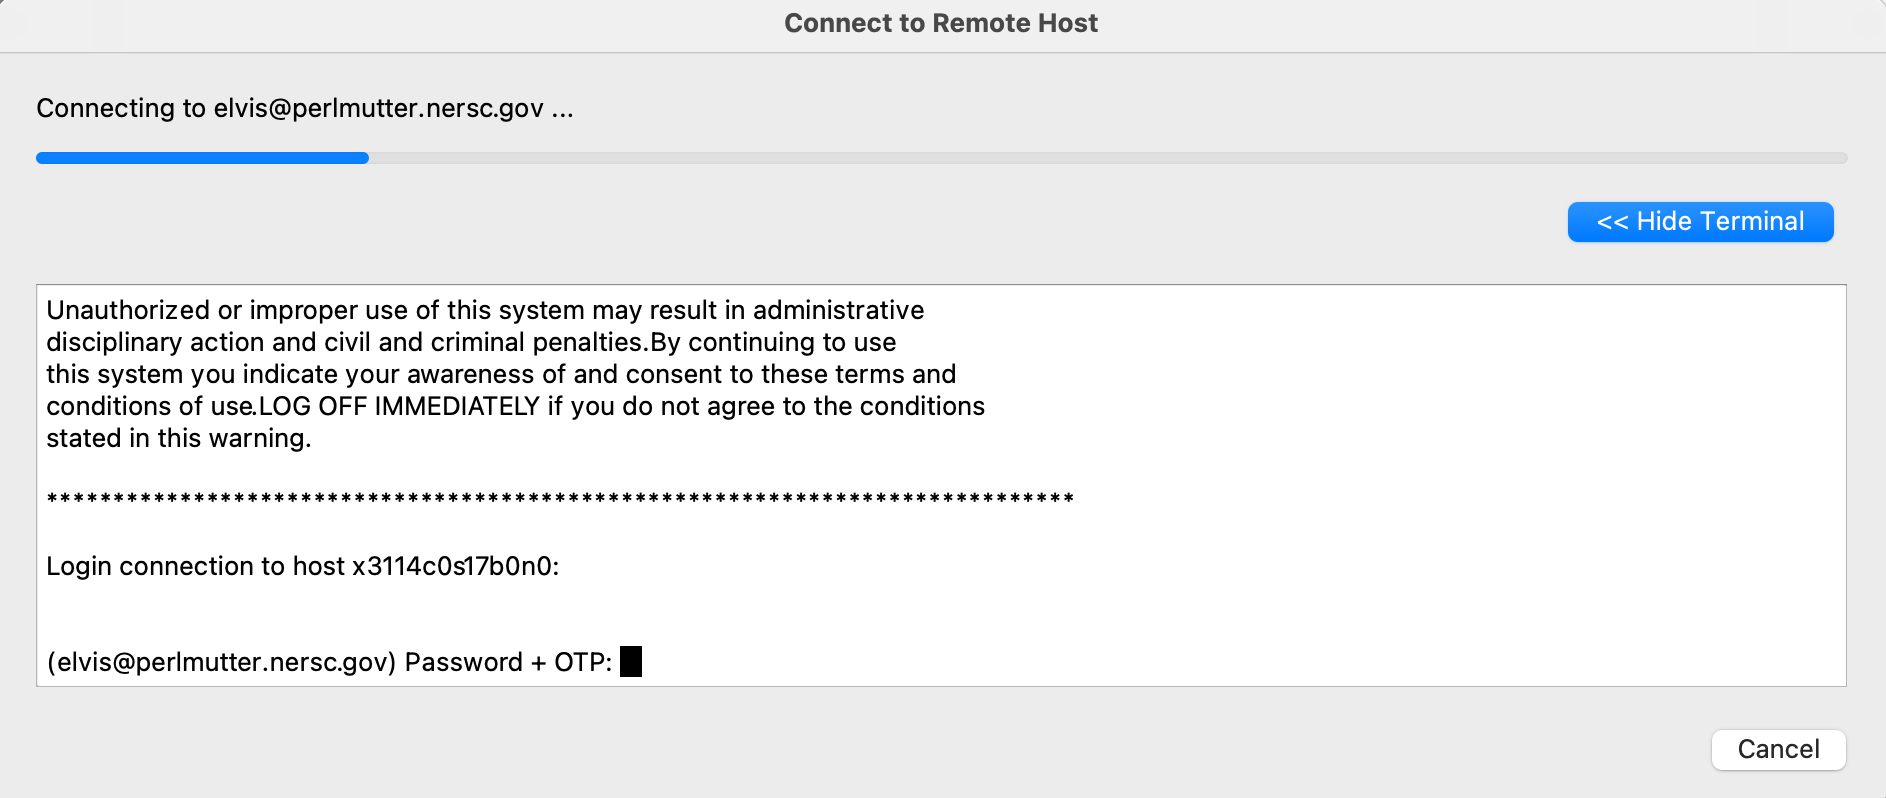Click the Password + OTP input cursor
Viewport: 1886px width, 798px height.
click(631, 661)
